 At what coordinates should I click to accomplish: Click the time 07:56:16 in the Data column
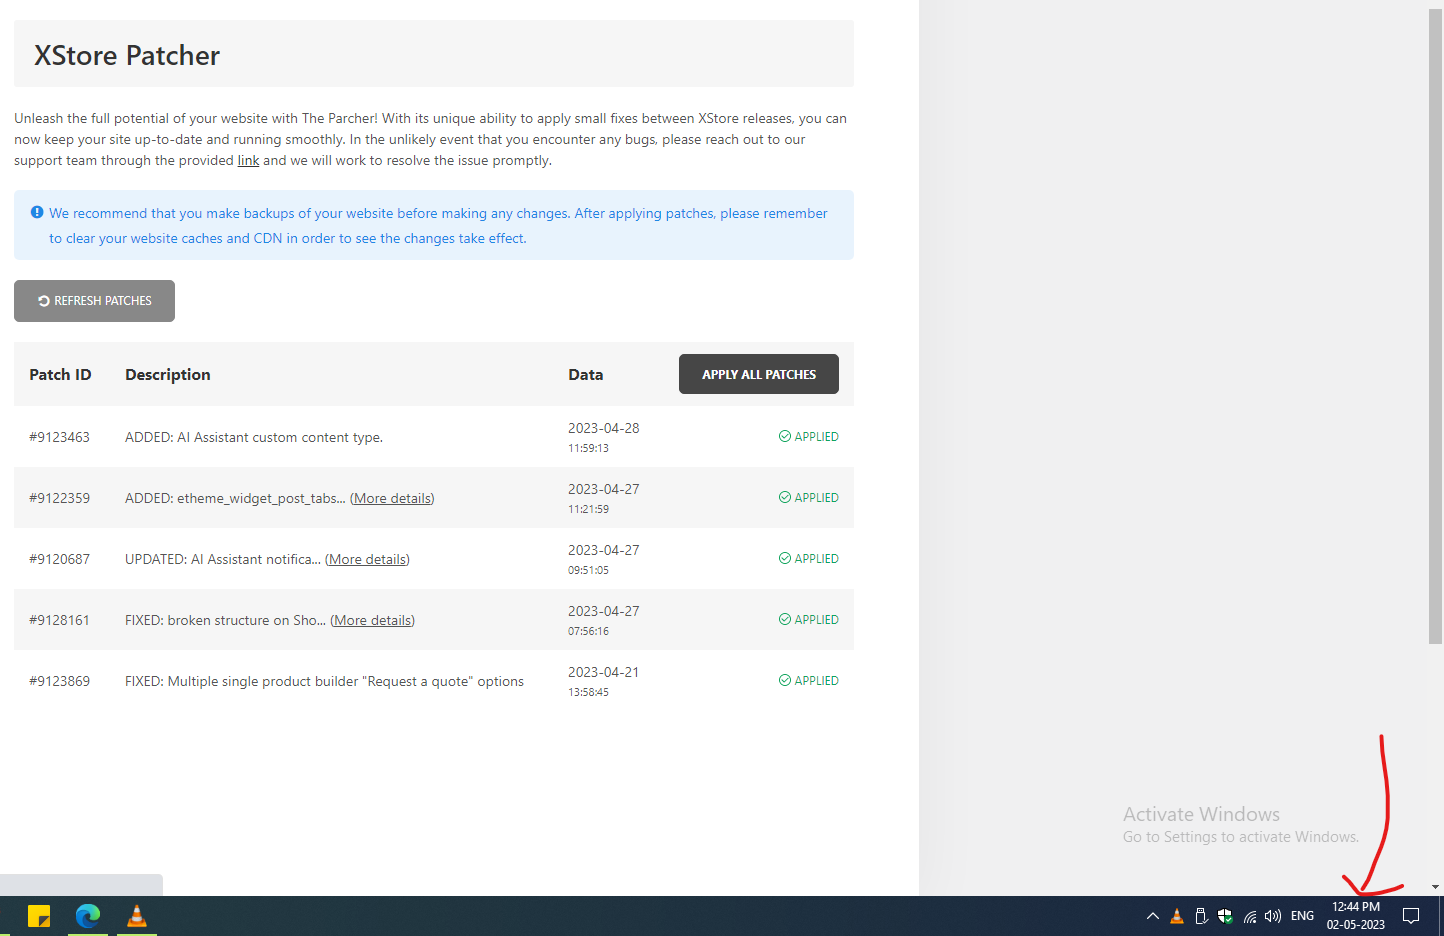(588, 631)
